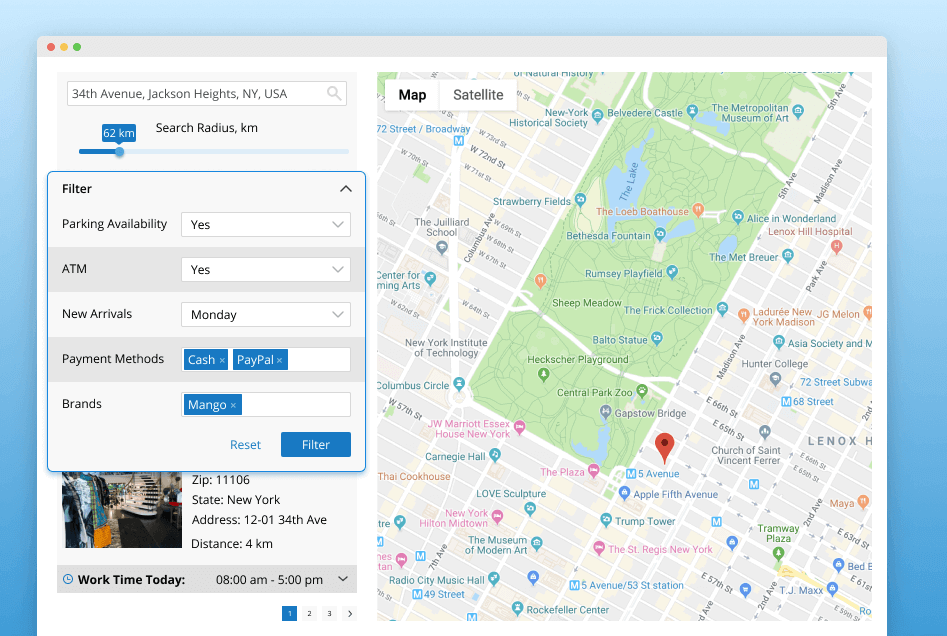Click the address search input field
The height and width of the screenshot is (636, 947).
(207, 94)
